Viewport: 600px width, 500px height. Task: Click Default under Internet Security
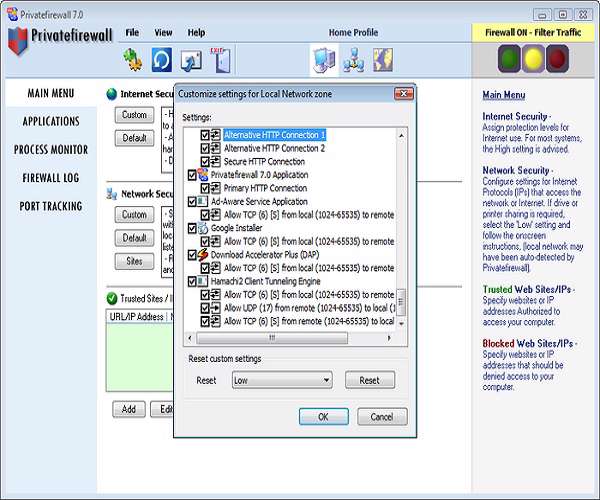(134, 138)
